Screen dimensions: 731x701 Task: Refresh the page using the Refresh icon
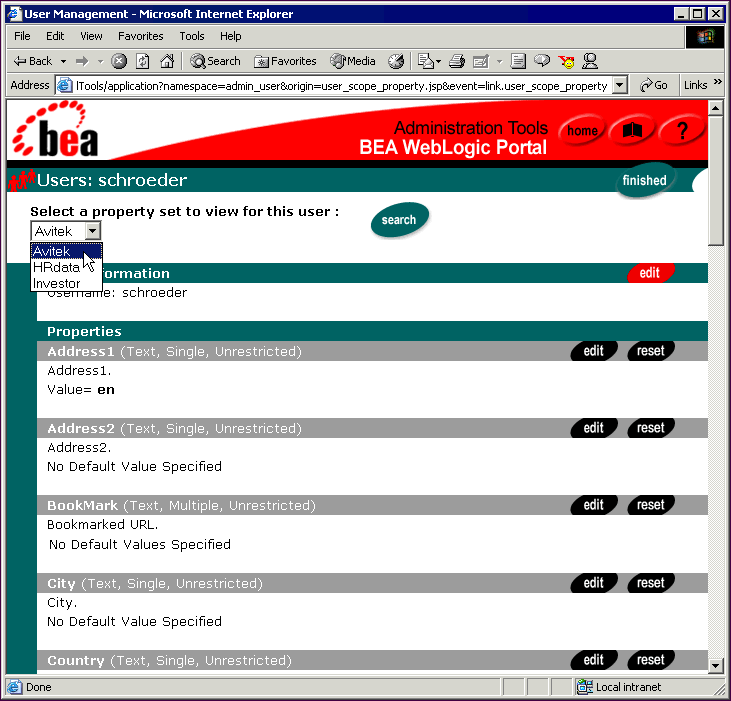pyautogui.click(x=143, y=61)
